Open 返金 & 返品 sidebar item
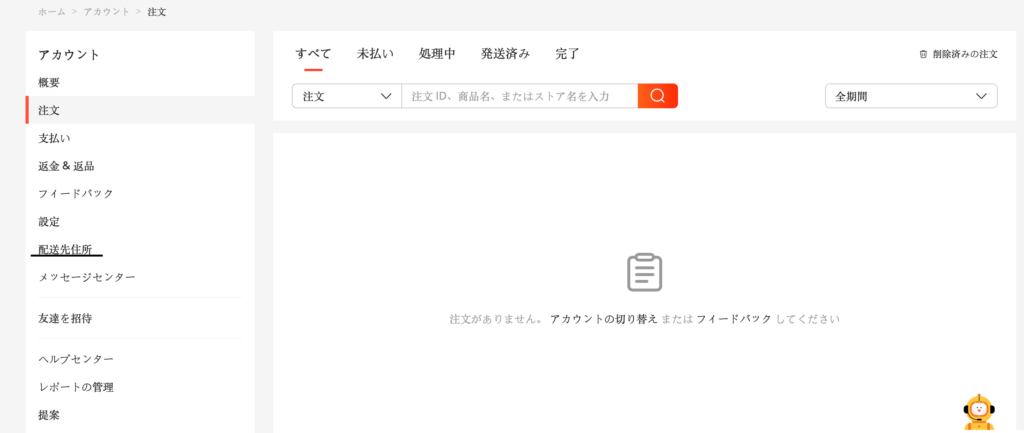This screenshot has width=1024, height=433. point(66,166)
